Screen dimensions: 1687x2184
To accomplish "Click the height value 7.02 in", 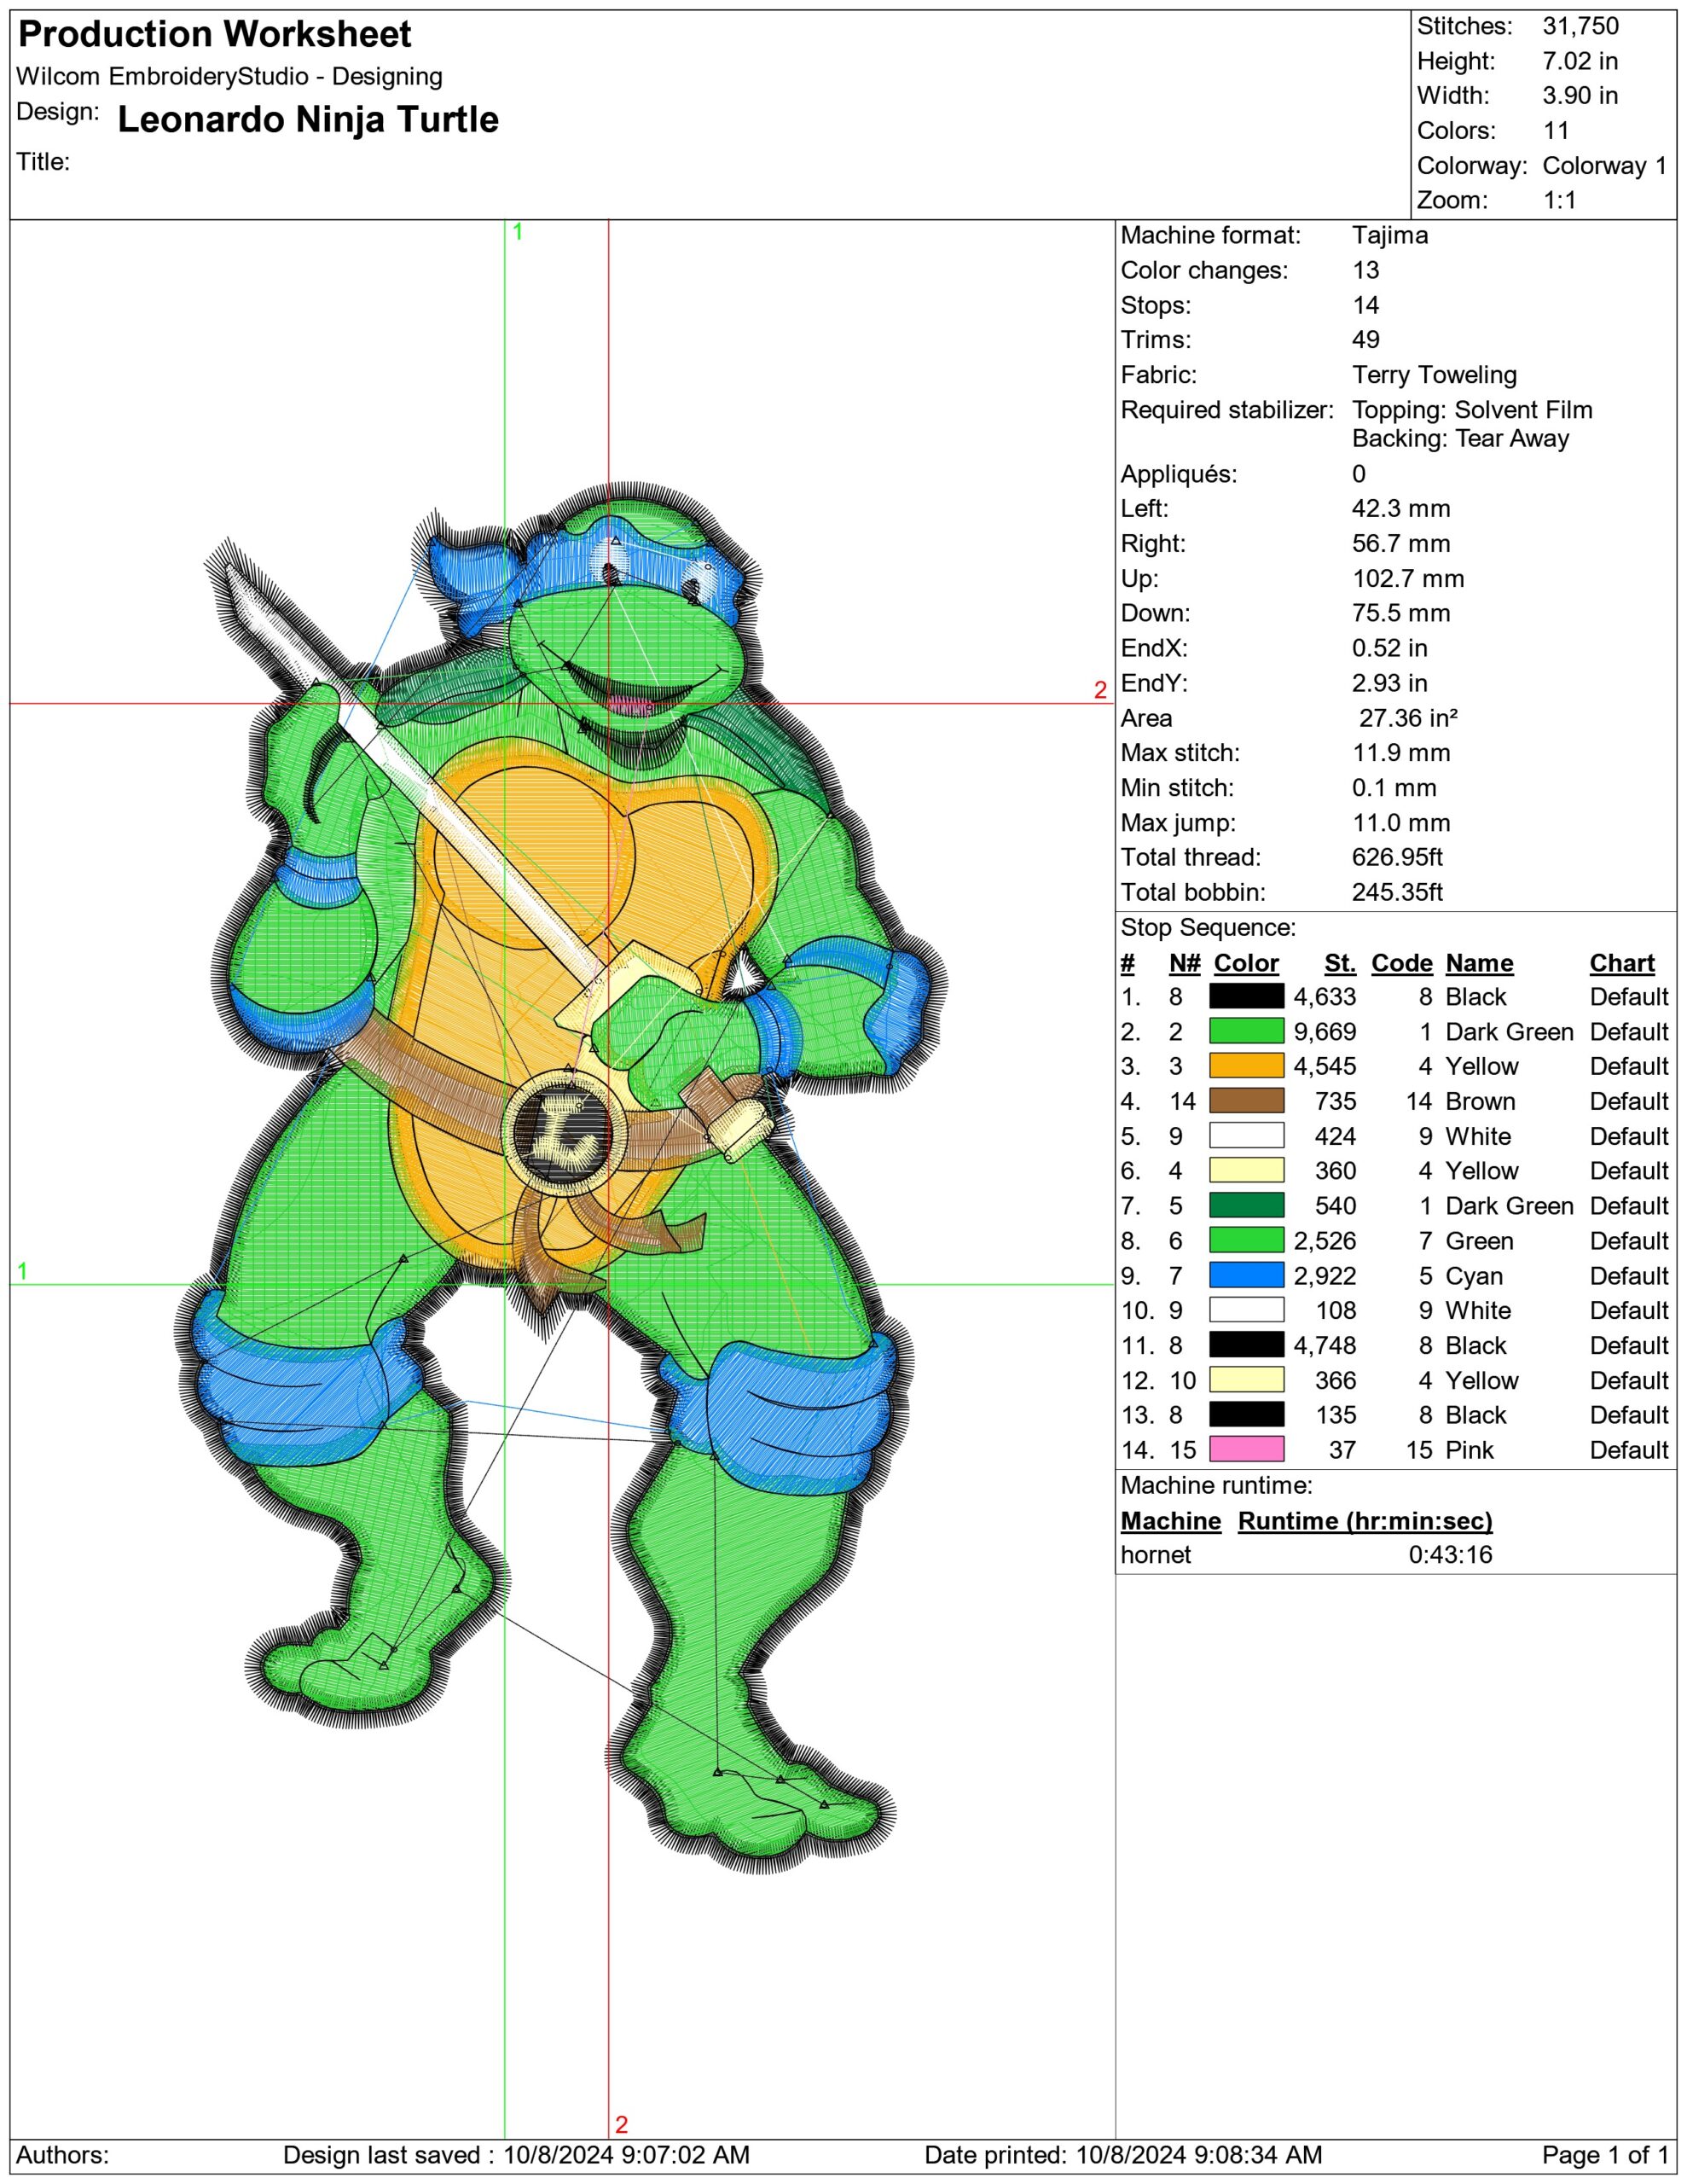I will click(1580, 61).
